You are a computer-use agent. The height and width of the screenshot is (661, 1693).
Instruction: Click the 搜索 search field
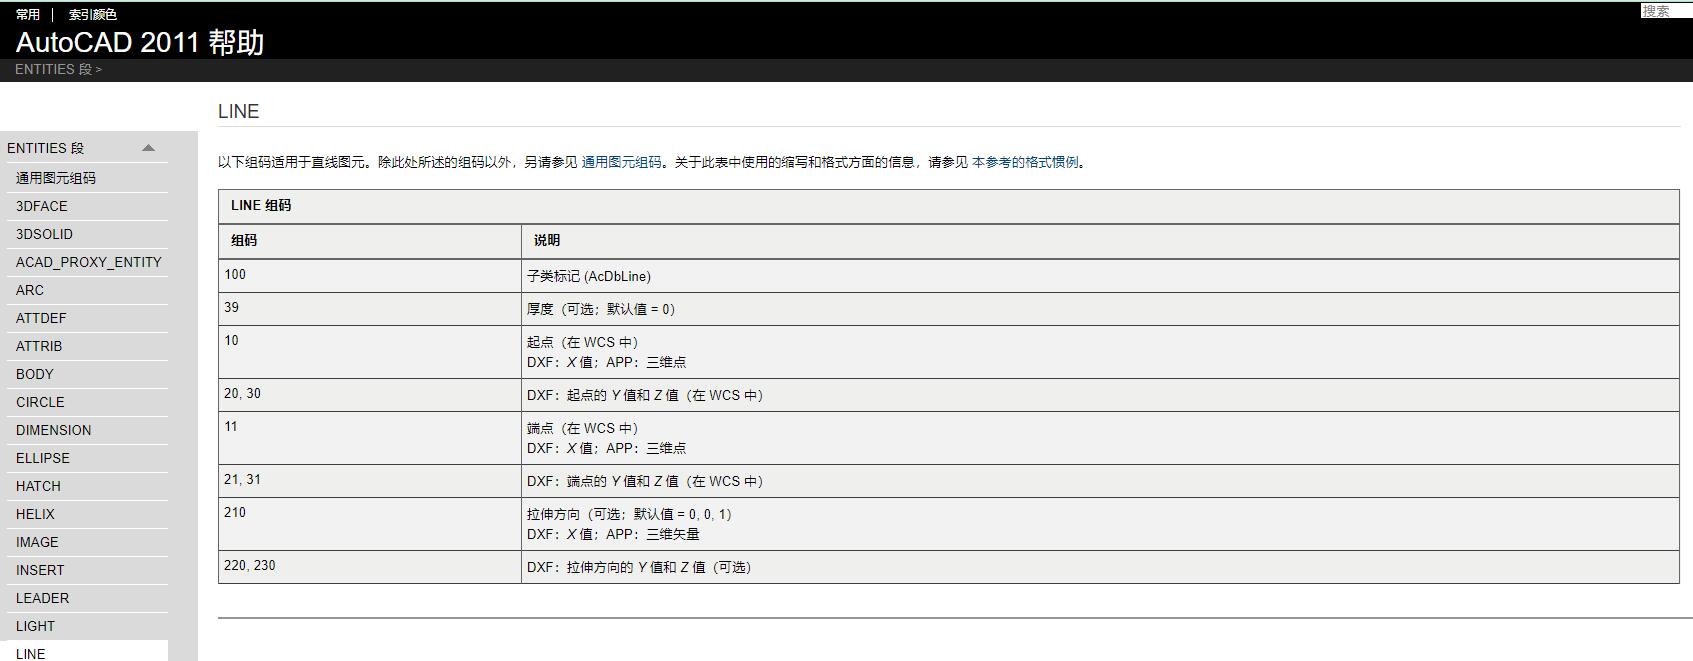[x=1665, y=11]
